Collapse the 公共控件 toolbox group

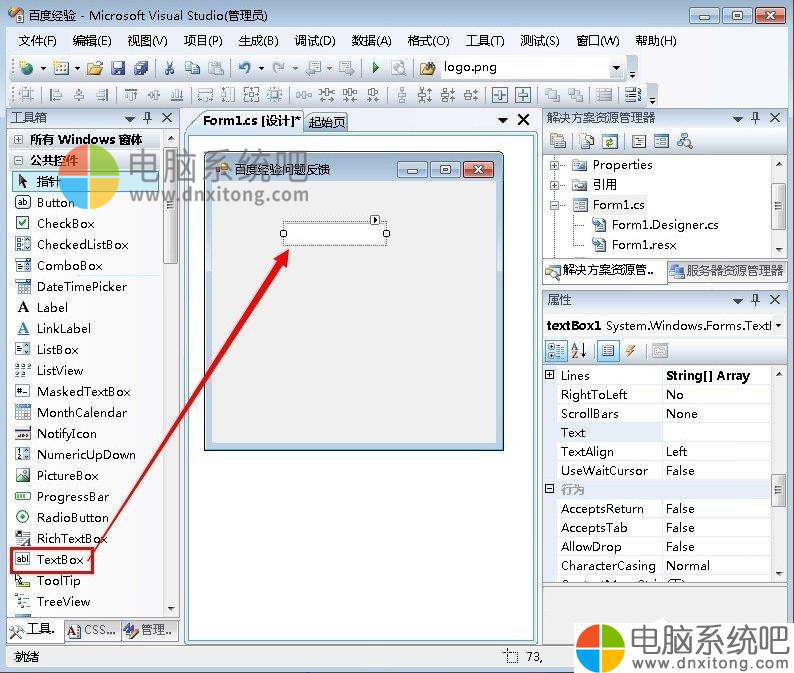point(18,161)
